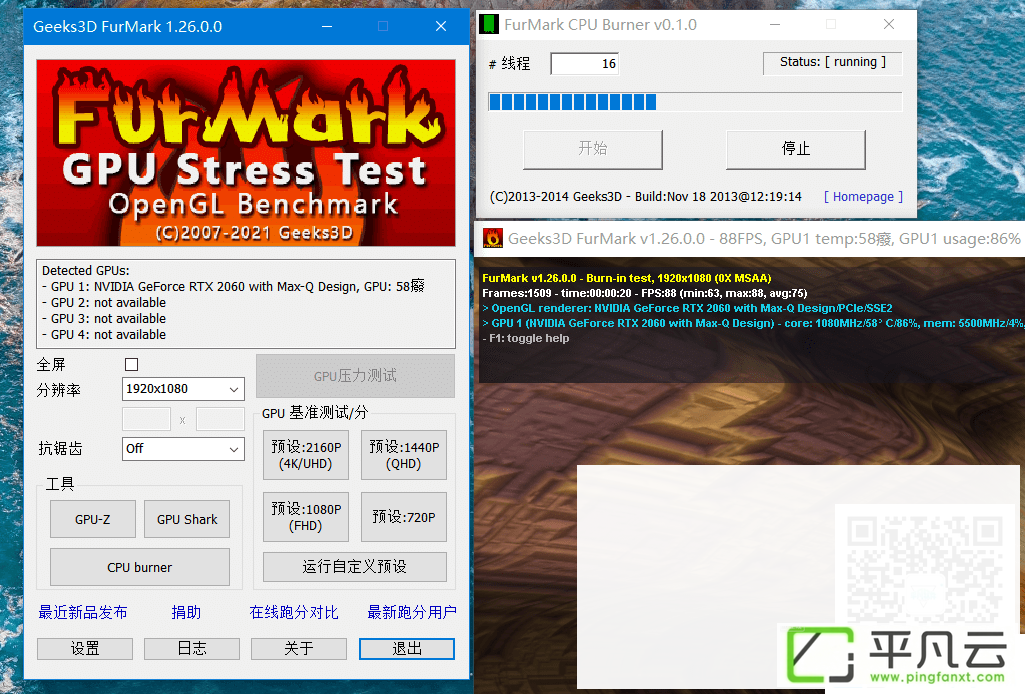1025x694 pixels.
Task: Run the 预设:720P benchmark
Action: (x=404, y=517)
